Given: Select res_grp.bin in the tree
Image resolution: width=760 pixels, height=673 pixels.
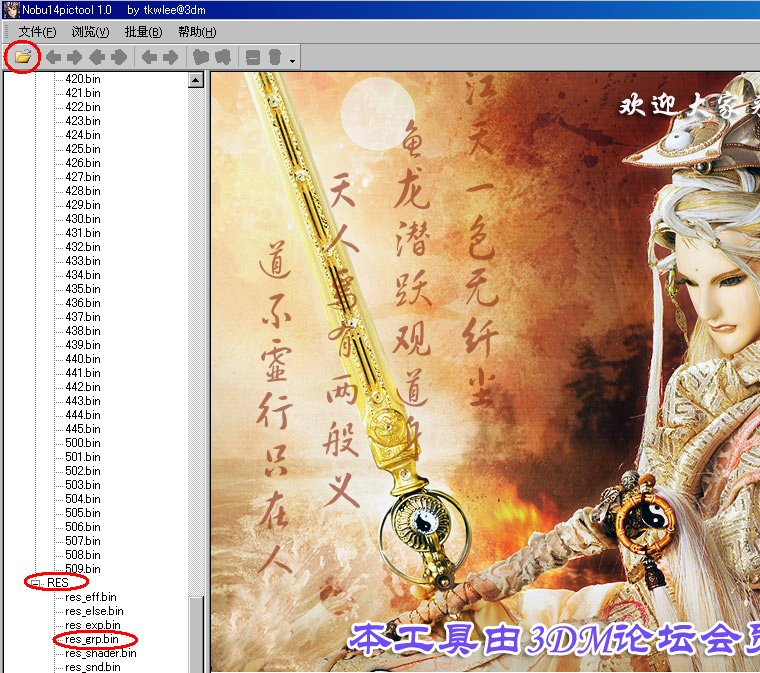Looking at the screenshot, I should [x=92, y=639].
